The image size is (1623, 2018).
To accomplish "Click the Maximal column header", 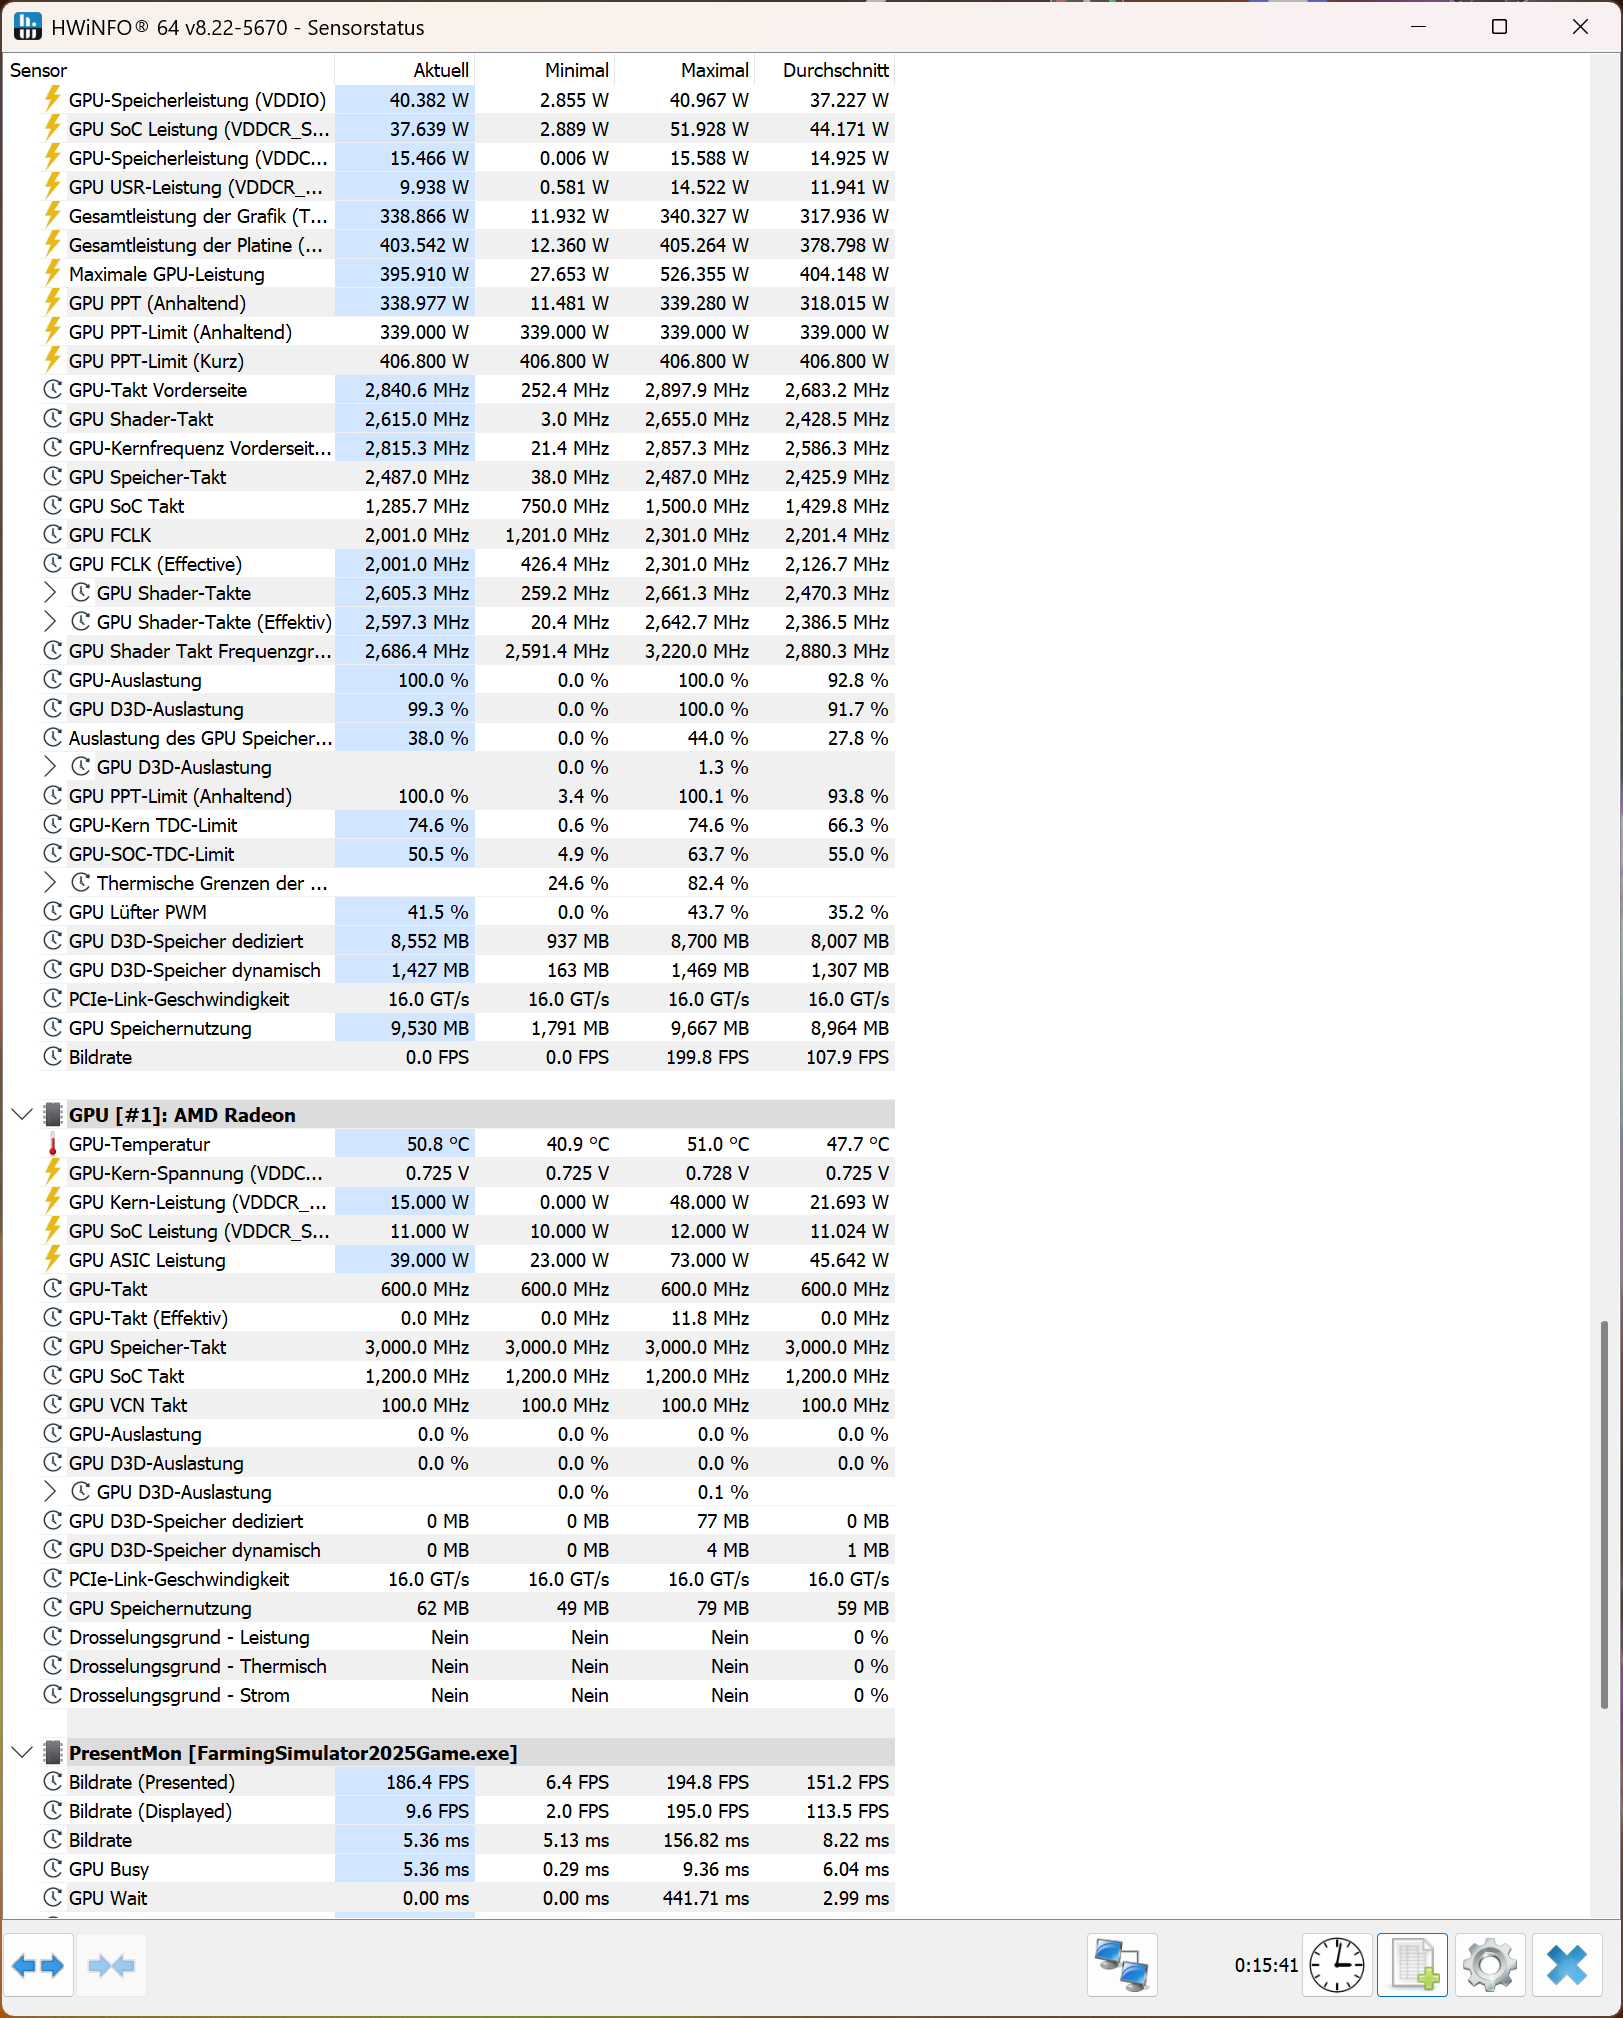I will click(x=684, y=70).
